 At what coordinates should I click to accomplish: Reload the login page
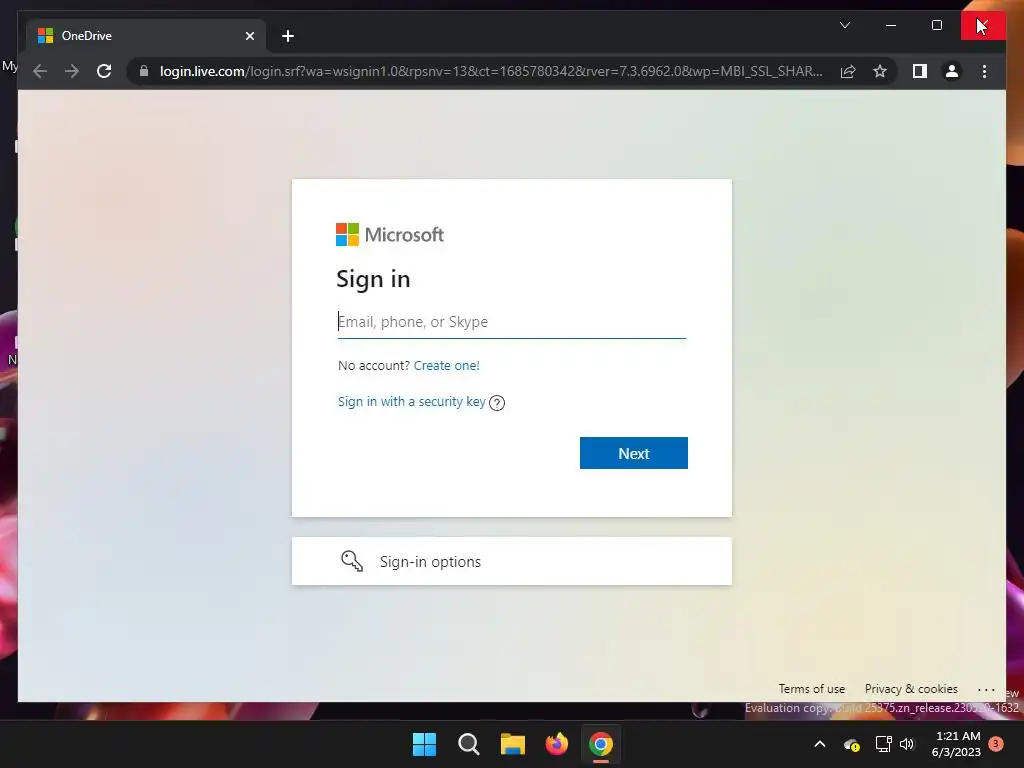click(104, 71)
